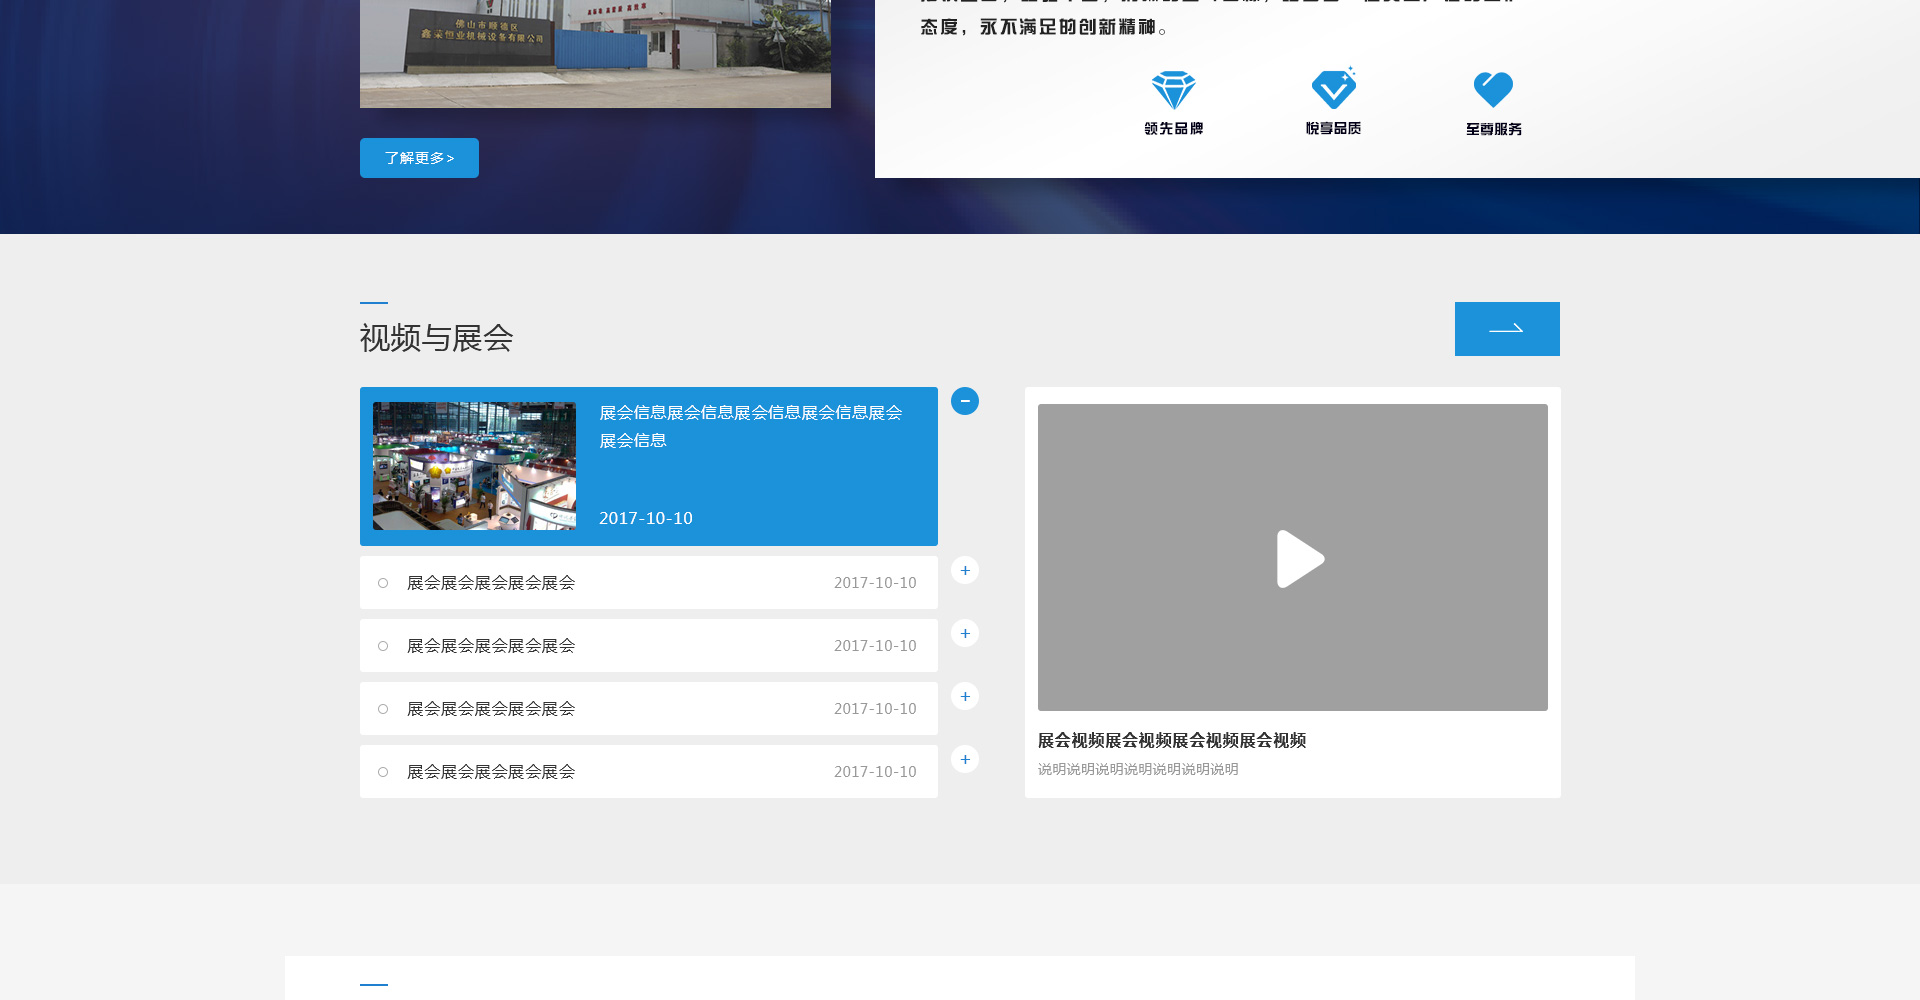Screen dimensions: 1920x1000
Task: Expand the second collapsed 展会 row with plus icon
Action: point(964,633)
